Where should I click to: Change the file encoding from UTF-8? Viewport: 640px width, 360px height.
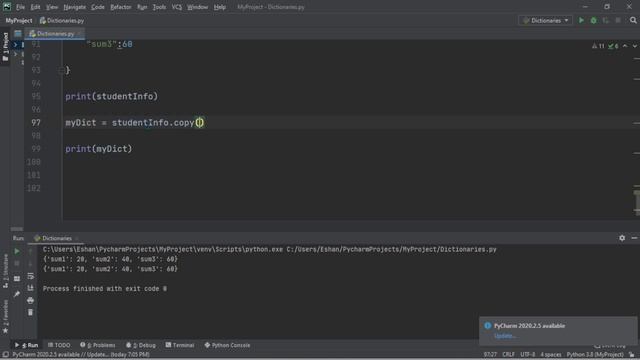(x=527, y=355)
